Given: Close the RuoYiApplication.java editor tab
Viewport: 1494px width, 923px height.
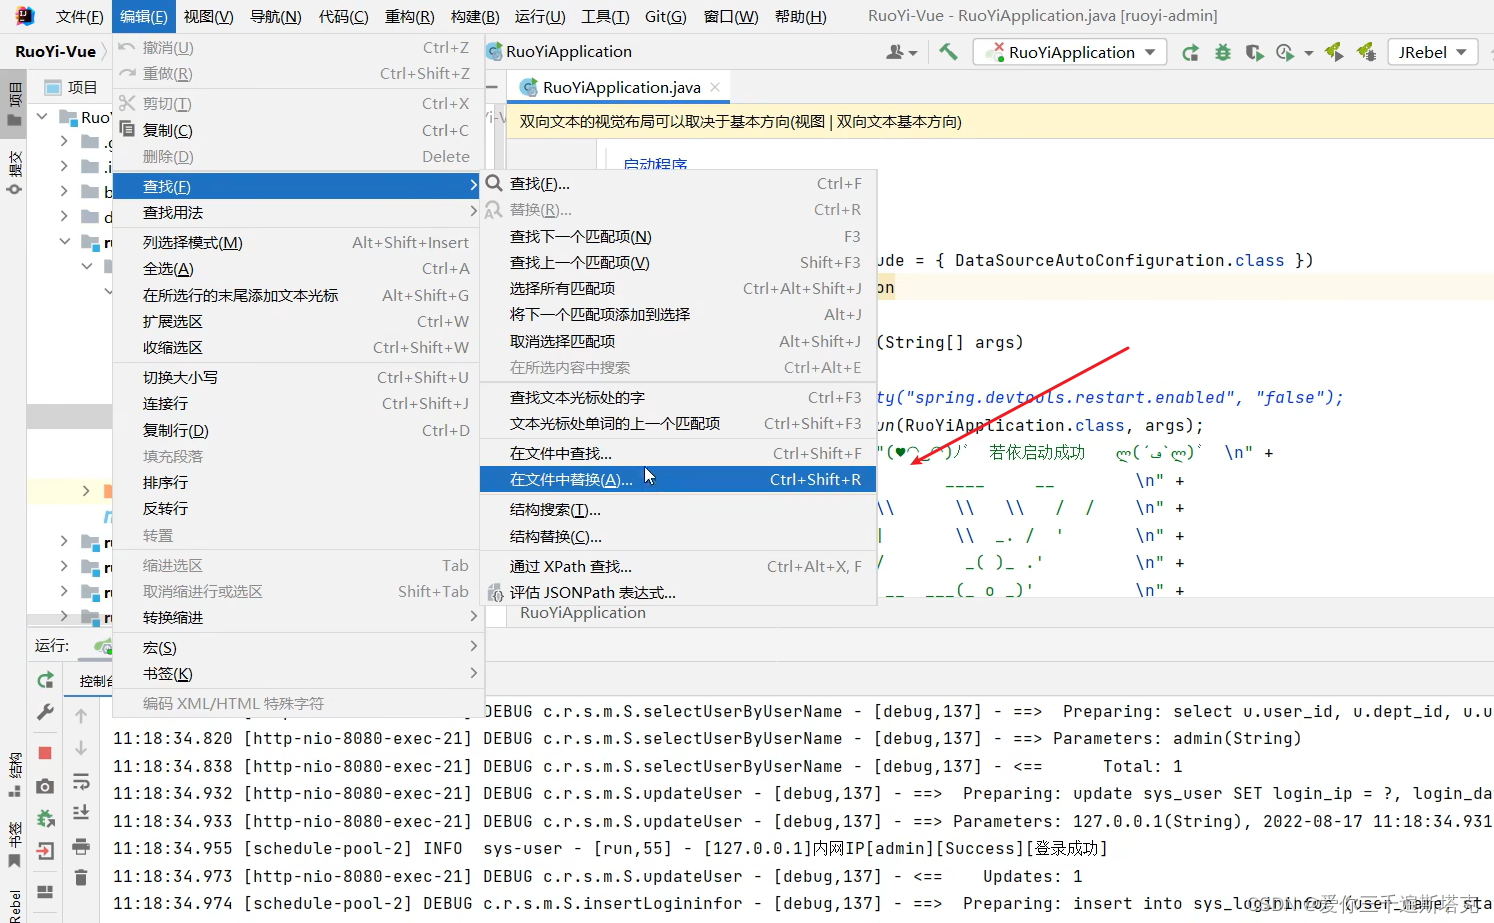Looking at the screenshot, I should click(x=715, y=87).
